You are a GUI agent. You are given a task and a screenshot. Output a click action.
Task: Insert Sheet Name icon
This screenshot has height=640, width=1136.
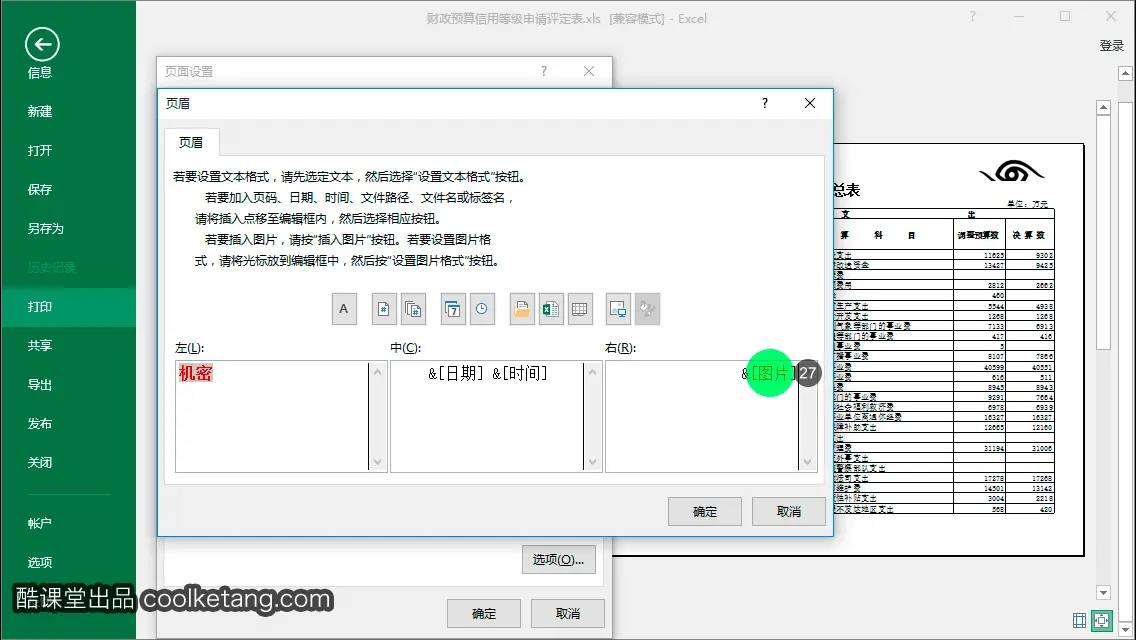[x=580, y=309]
